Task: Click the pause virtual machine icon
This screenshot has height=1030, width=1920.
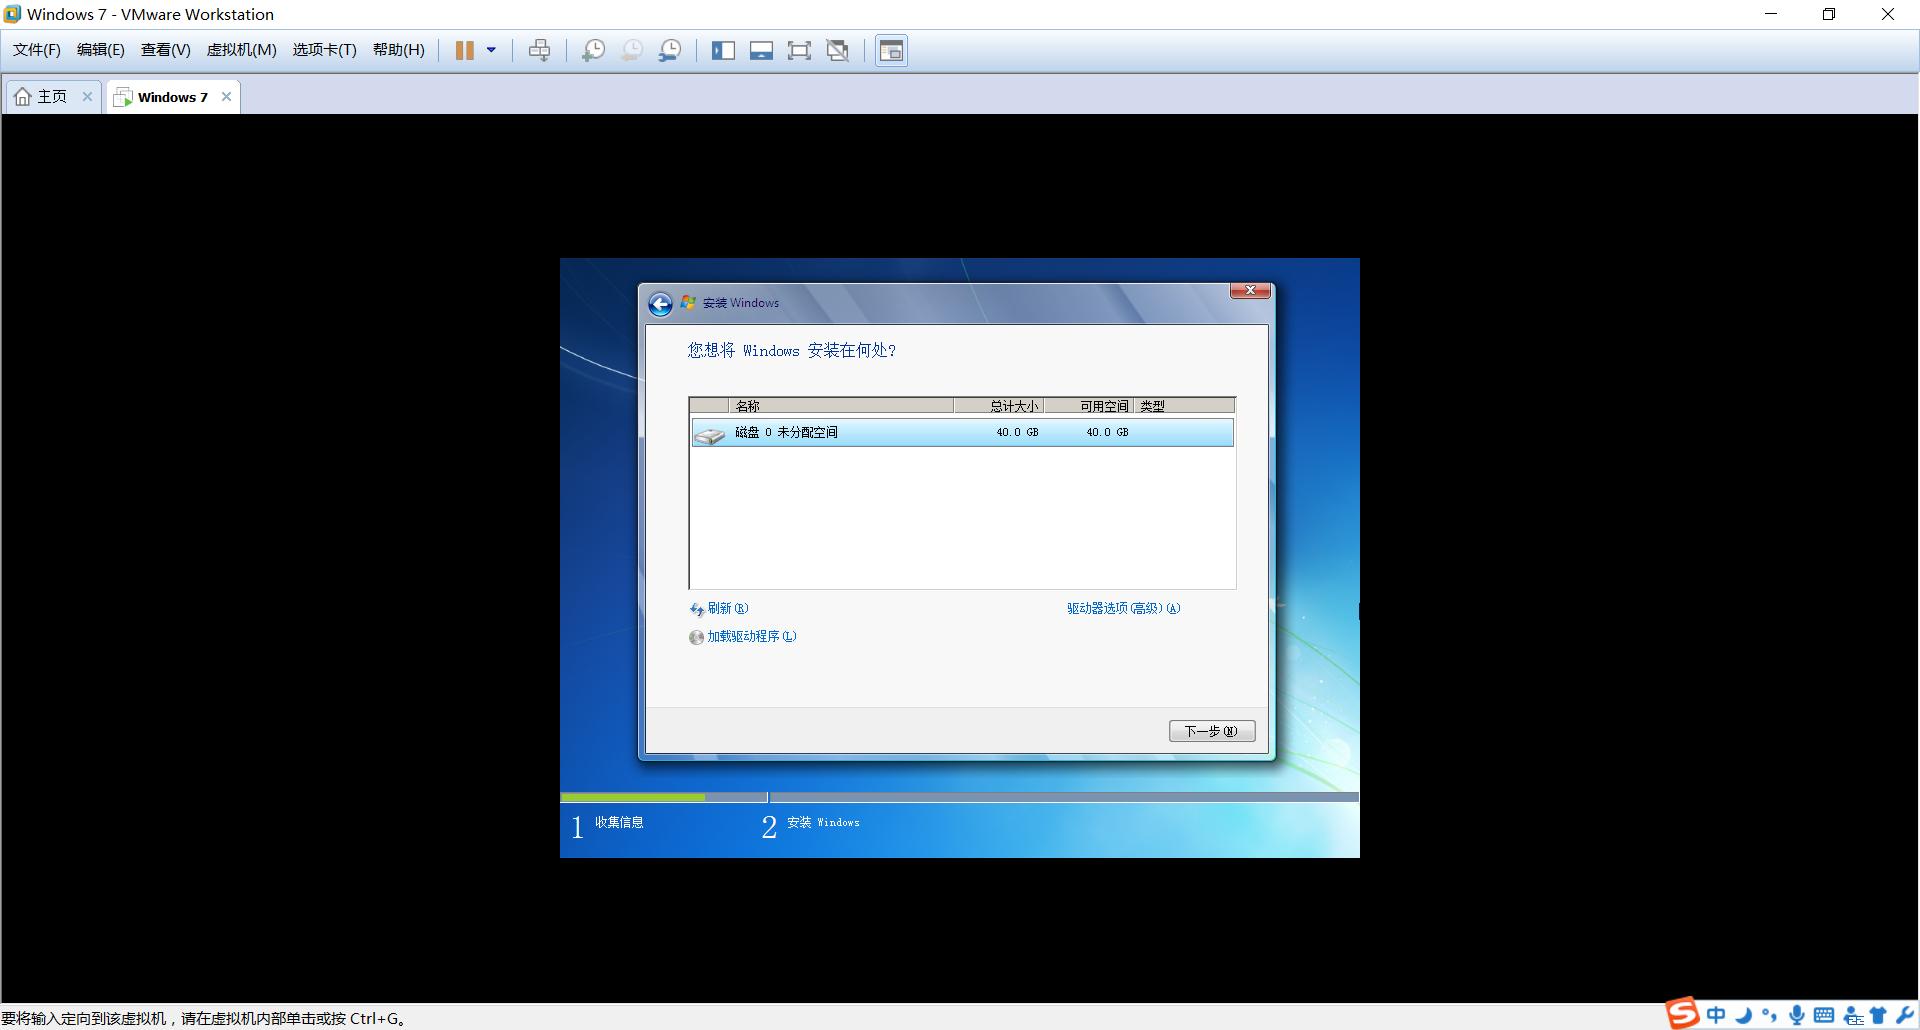Action: 464,50
